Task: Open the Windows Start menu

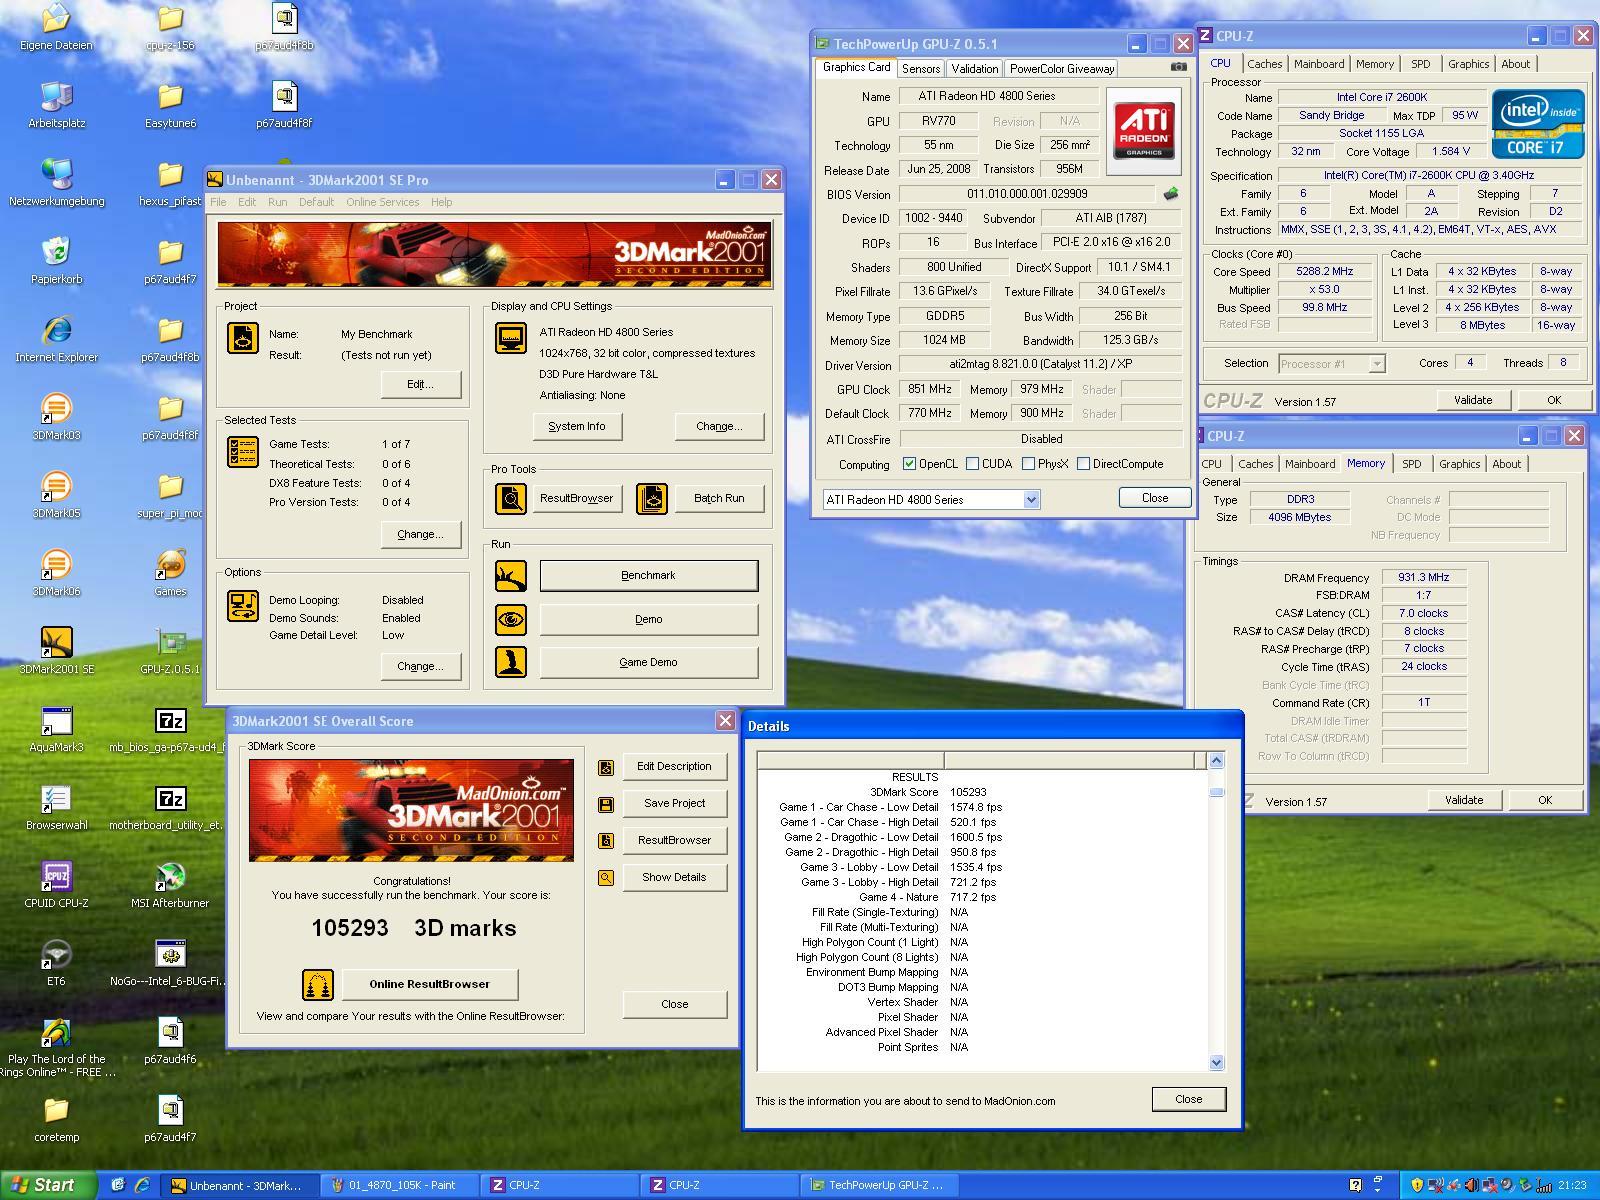Action: pos(48,1185)
